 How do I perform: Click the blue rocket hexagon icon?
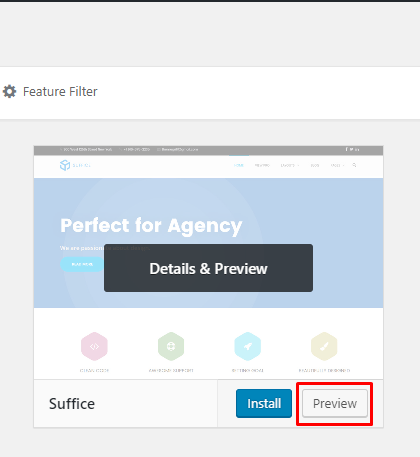tap(248, 346)
